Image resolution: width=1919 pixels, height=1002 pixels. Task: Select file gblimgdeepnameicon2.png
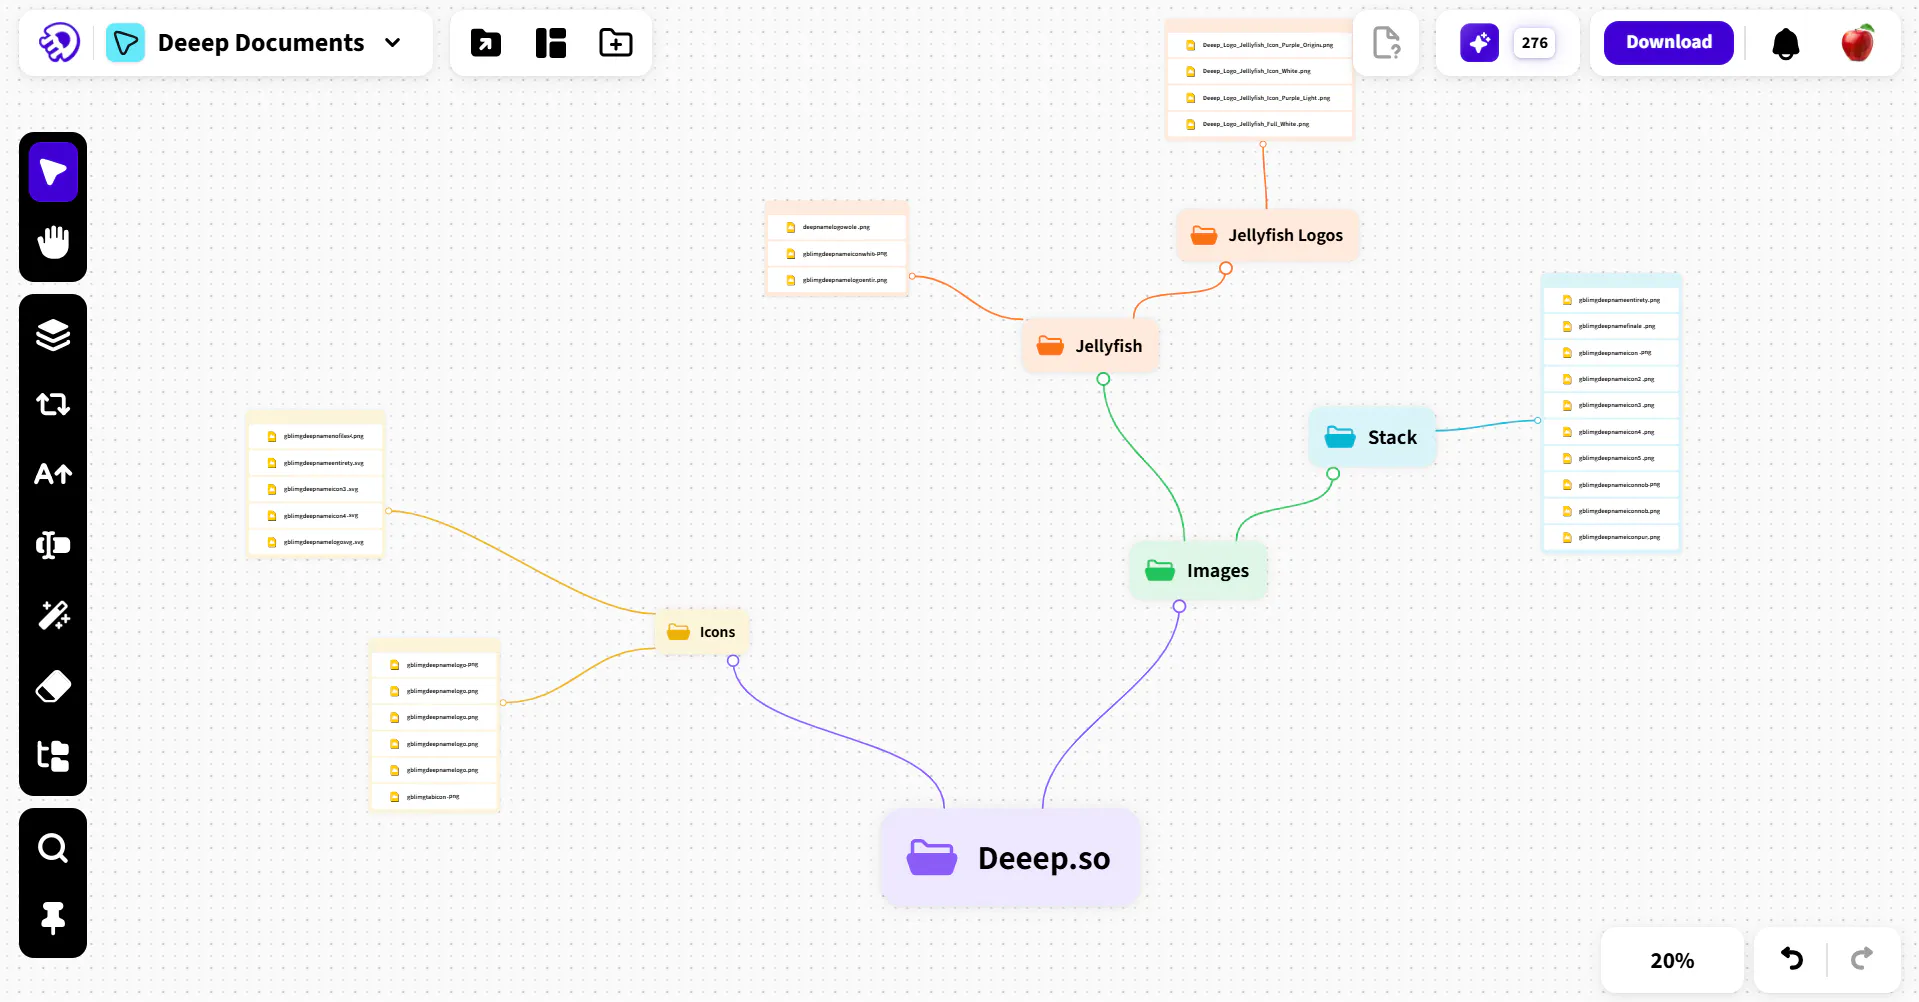point(1611,379)
